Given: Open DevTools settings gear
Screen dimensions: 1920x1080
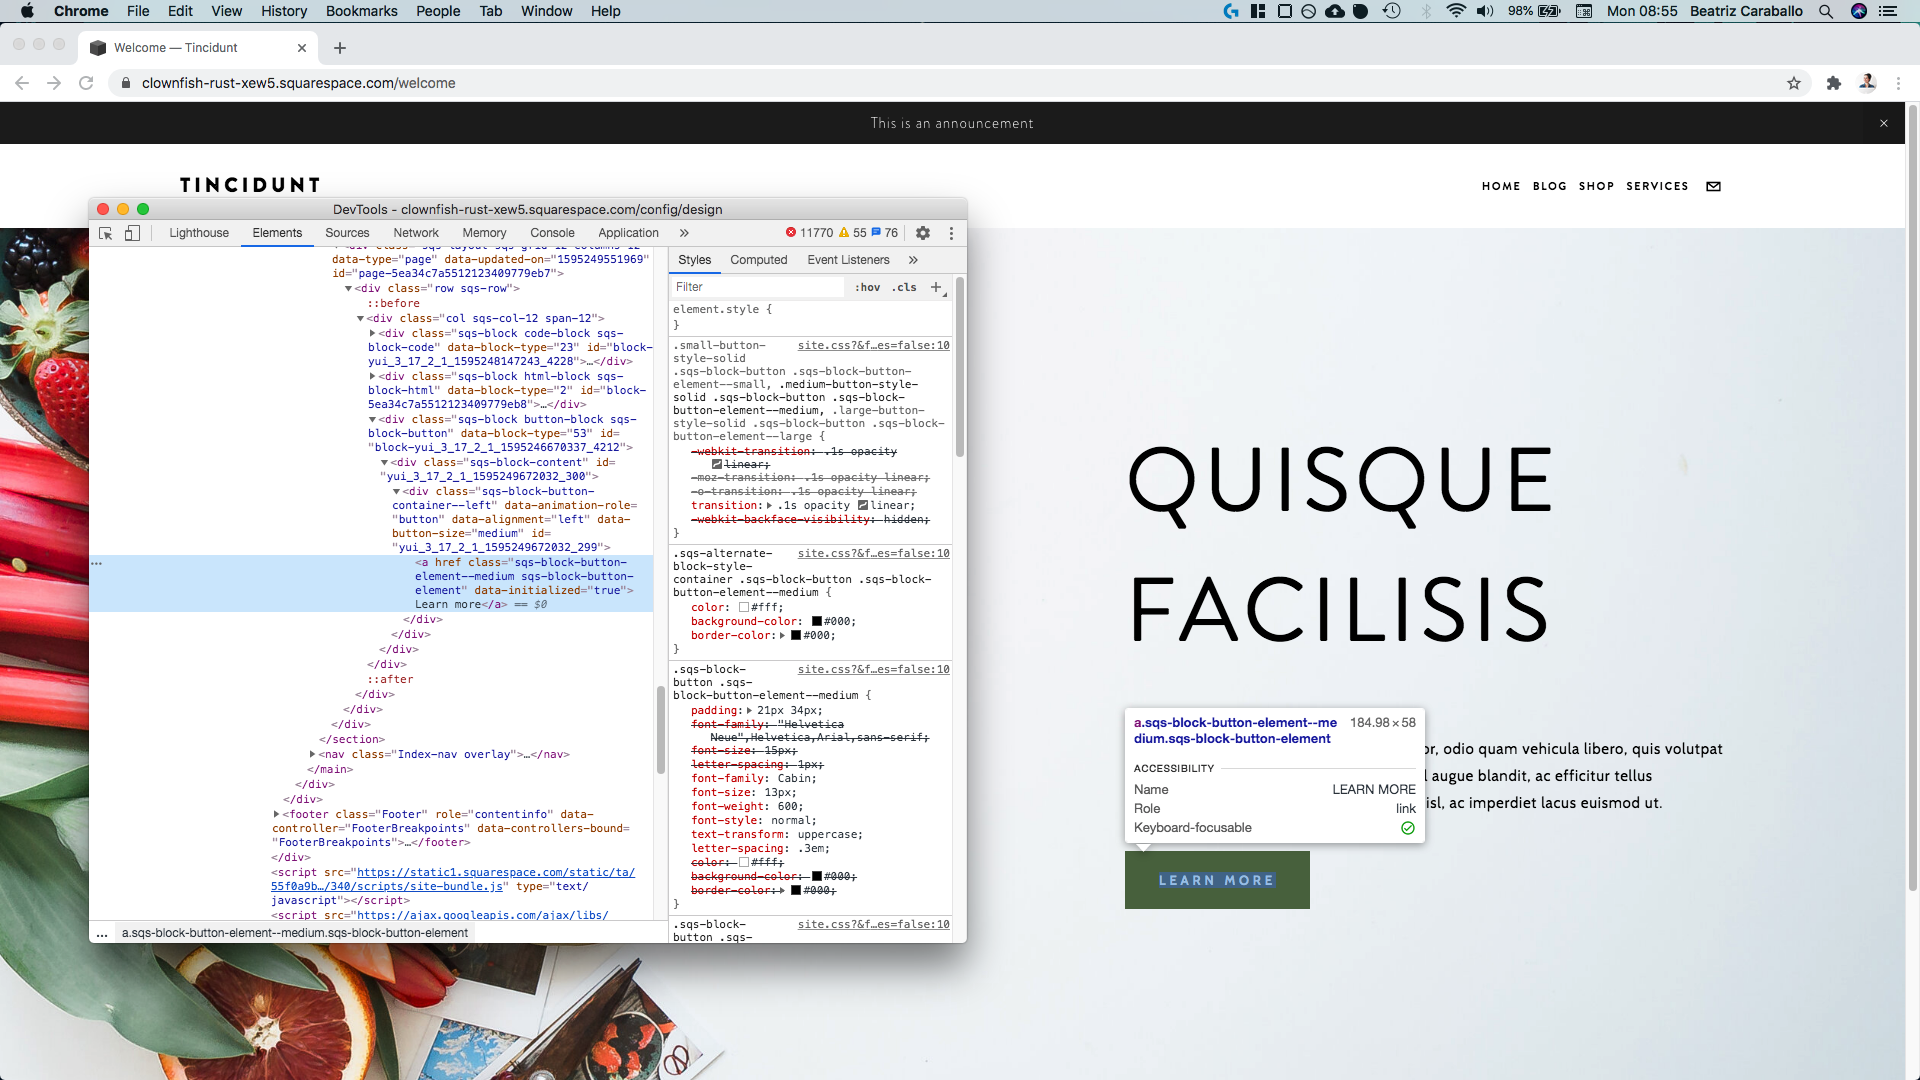Looking at the screenshot, I should coord(923,233).
